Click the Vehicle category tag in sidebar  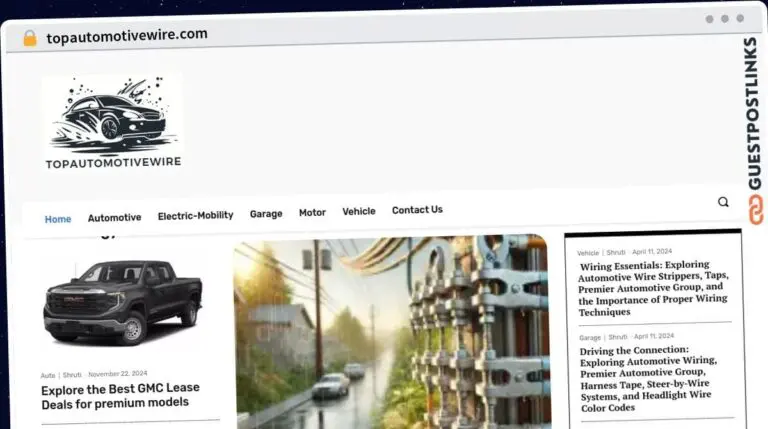[x=588, y=253]
